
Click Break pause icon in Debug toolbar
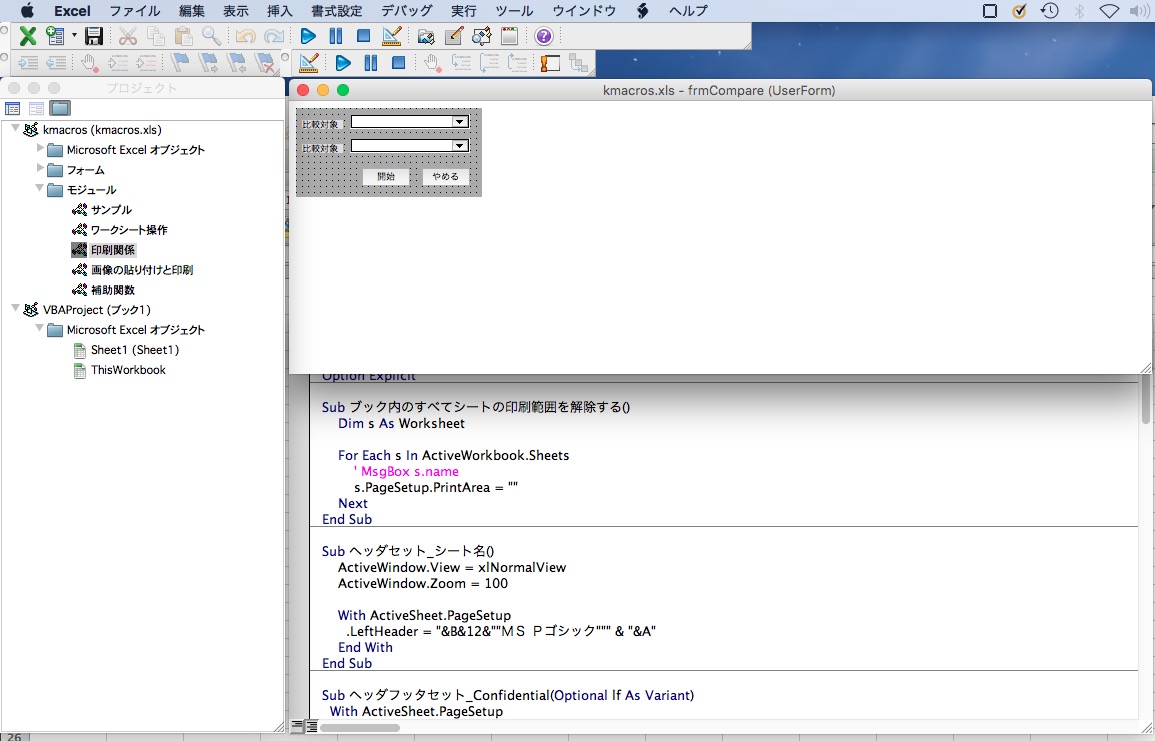coord(371,63)
